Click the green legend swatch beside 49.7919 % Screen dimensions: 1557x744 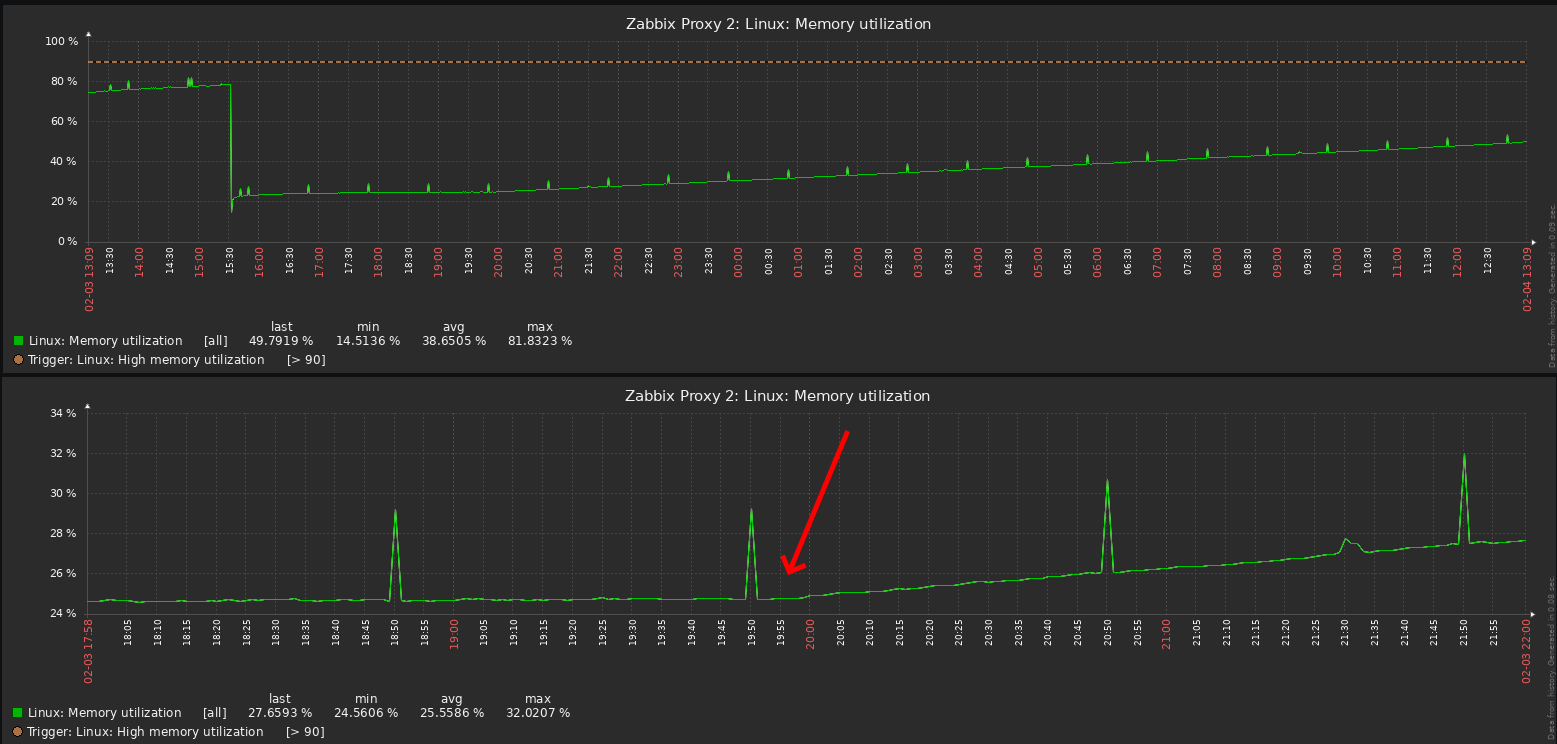coord(18,341)
